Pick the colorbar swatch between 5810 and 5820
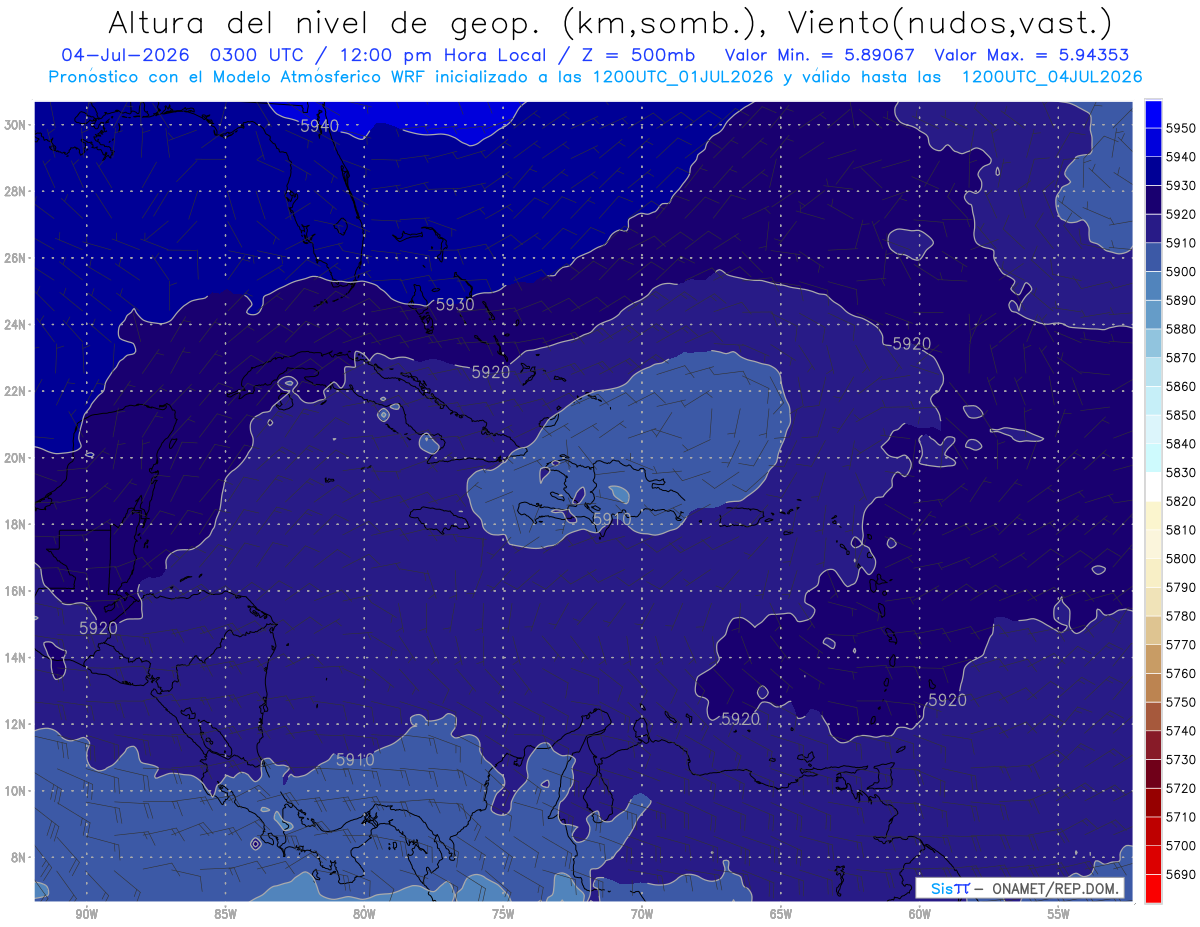The image size is (1200, 927). (1153, 515)
